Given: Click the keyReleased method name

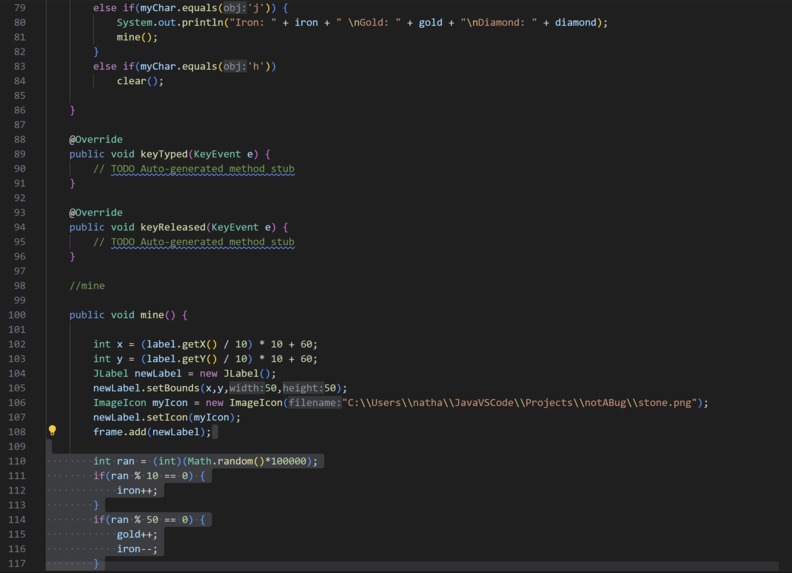Looking at the screenshot, I should tap(173, 227).
